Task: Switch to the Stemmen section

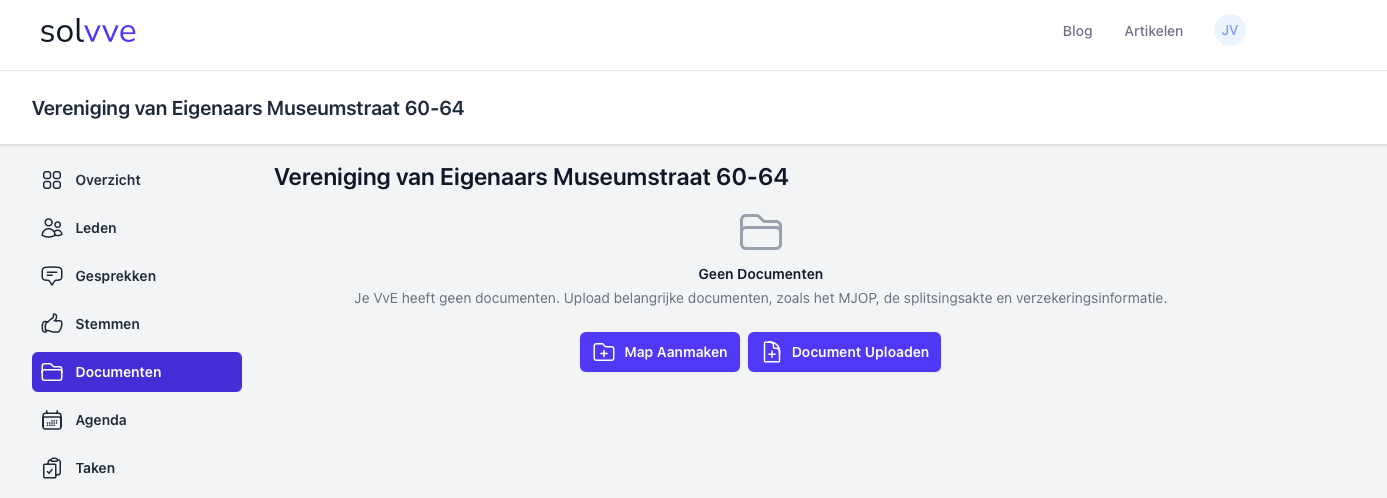Action: (107, 324)
